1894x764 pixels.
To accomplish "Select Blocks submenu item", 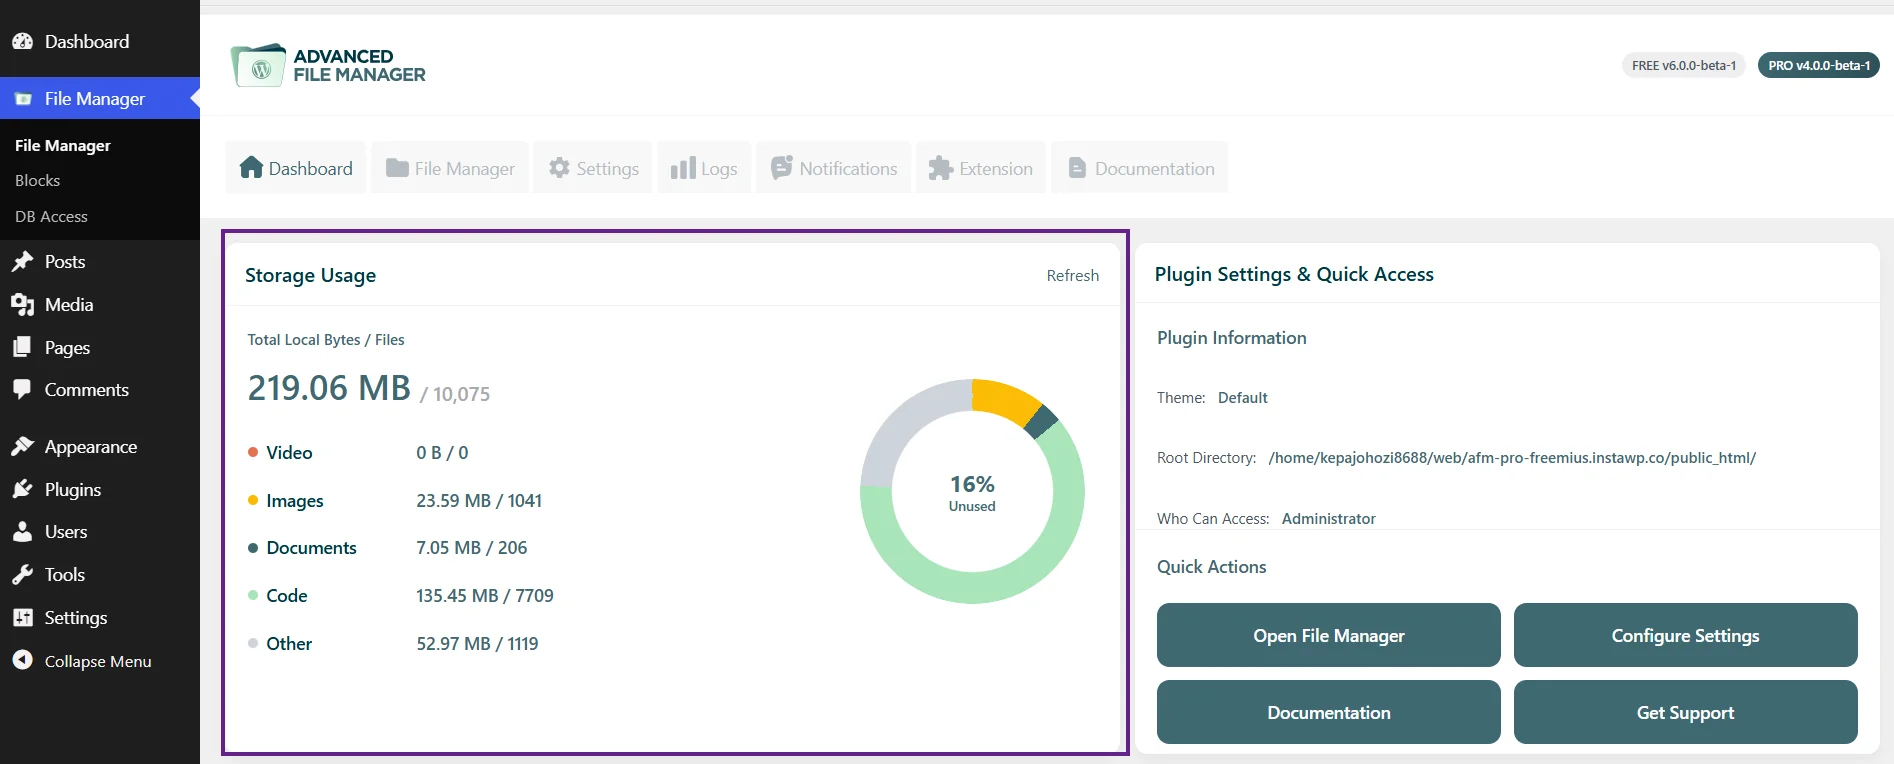I will click(38, 181).
